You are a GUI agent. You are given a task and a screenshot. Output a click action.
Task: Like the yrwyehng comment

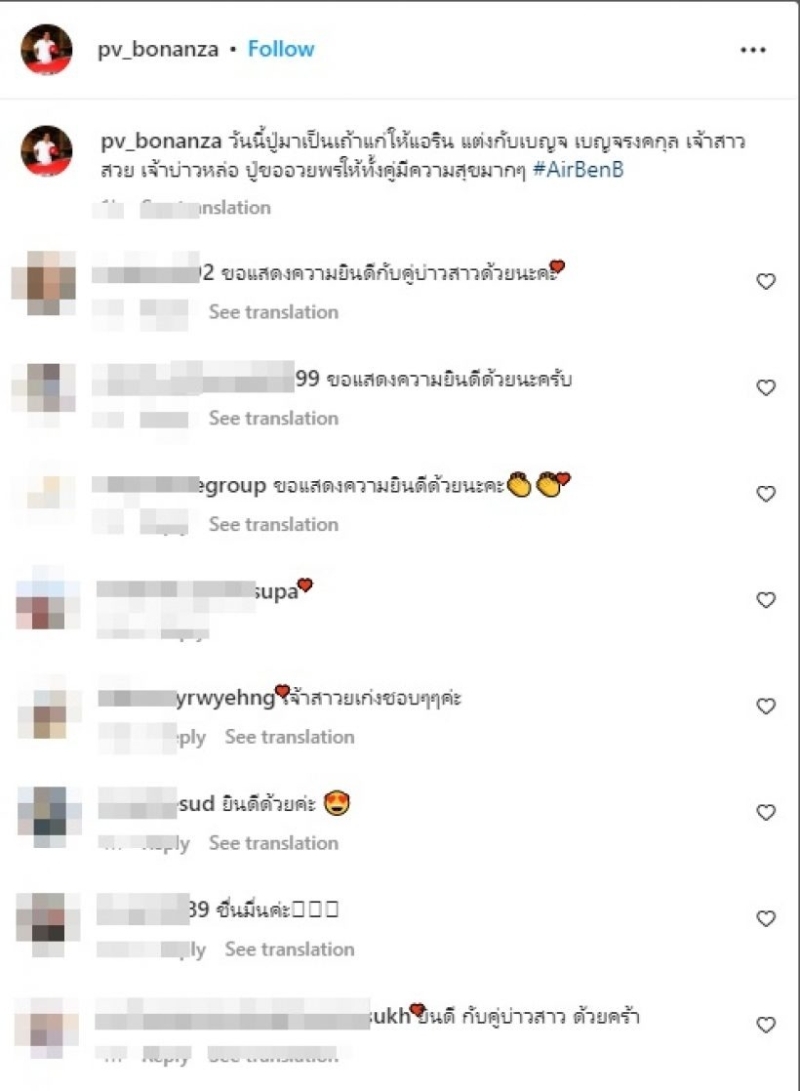[765, 706]
